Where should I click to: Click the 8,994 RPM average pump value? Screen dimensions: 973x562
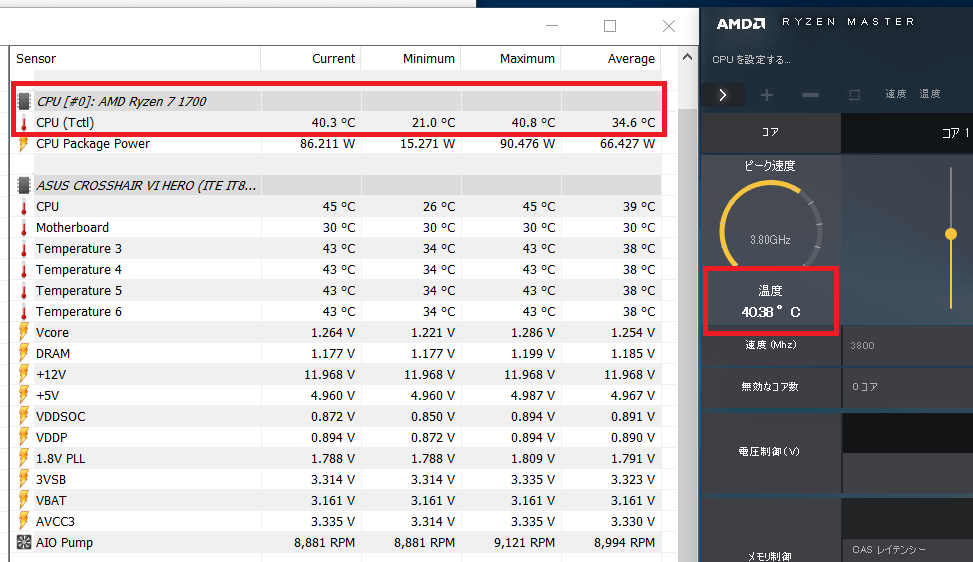tap(624, 543)
